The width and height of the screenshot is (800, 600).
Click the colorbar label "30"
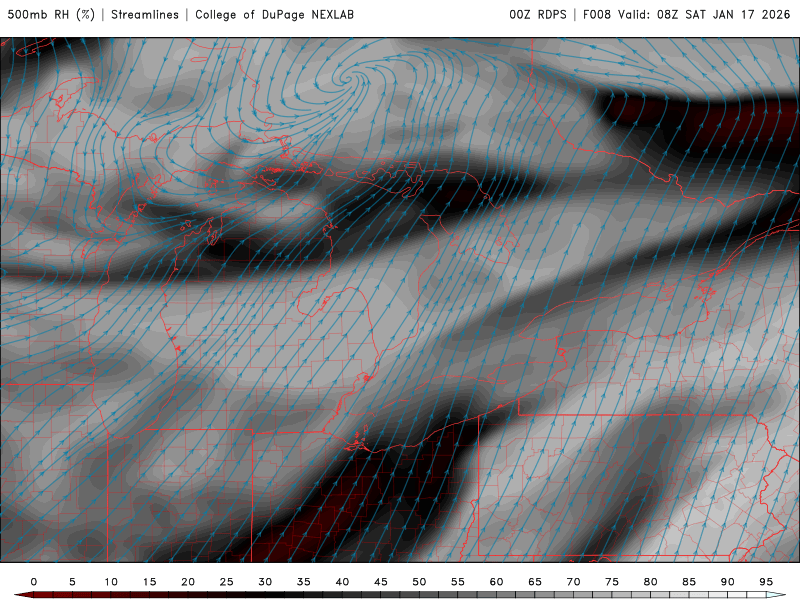(265, 582)
